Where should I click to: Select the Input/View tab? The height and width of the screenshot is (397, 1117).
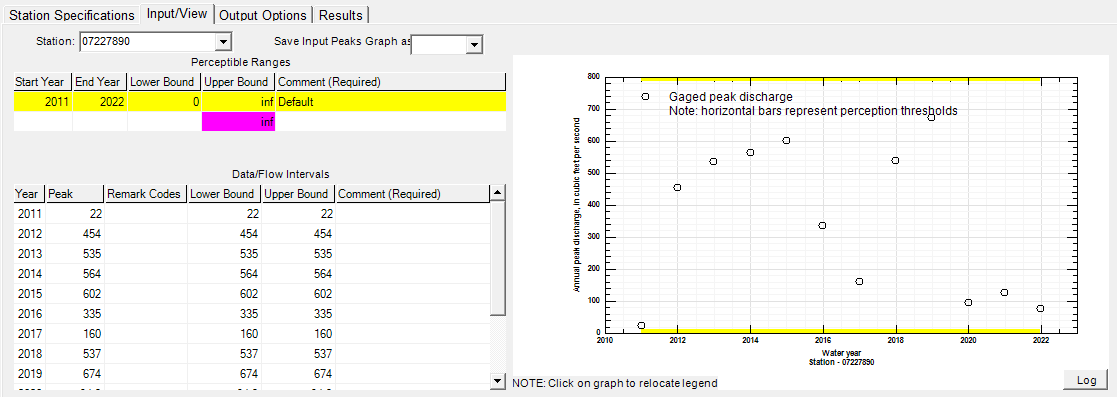tap(178, 14)
